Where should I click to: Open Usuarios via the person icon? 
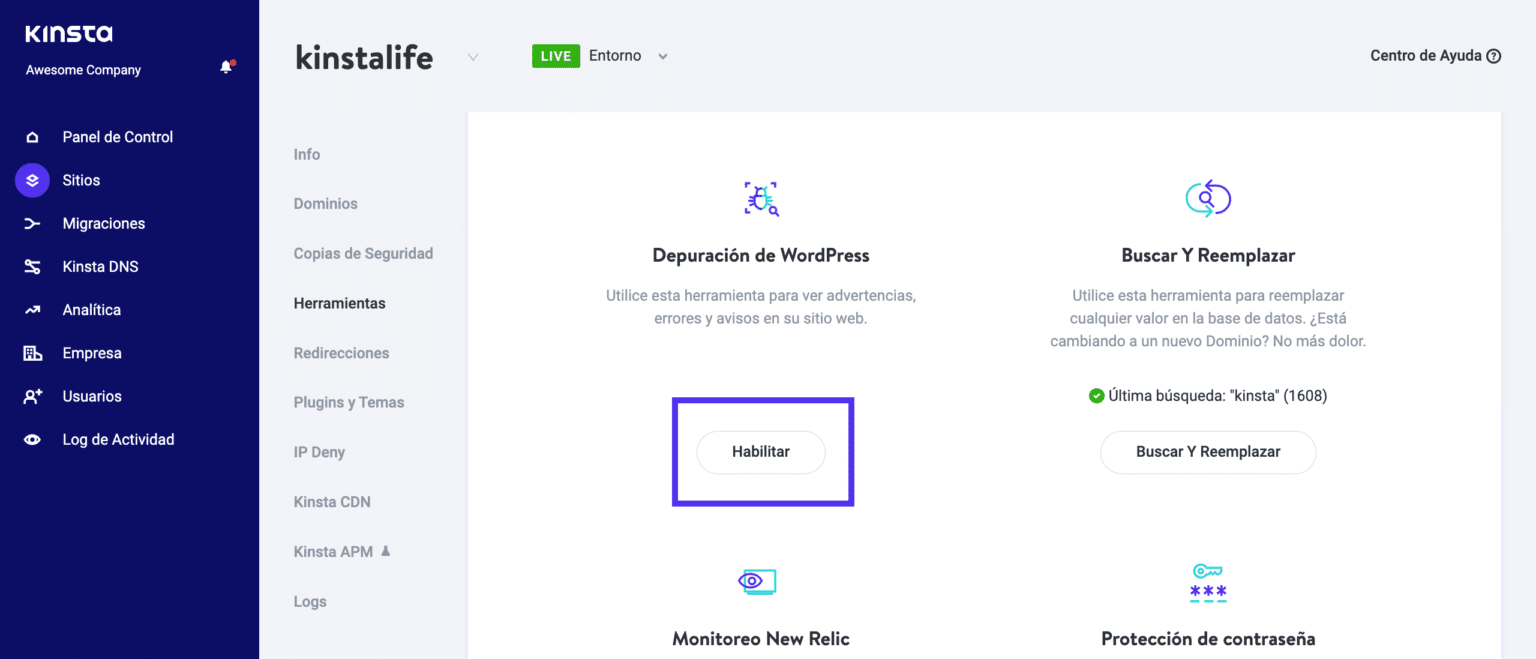coord(31,396)
